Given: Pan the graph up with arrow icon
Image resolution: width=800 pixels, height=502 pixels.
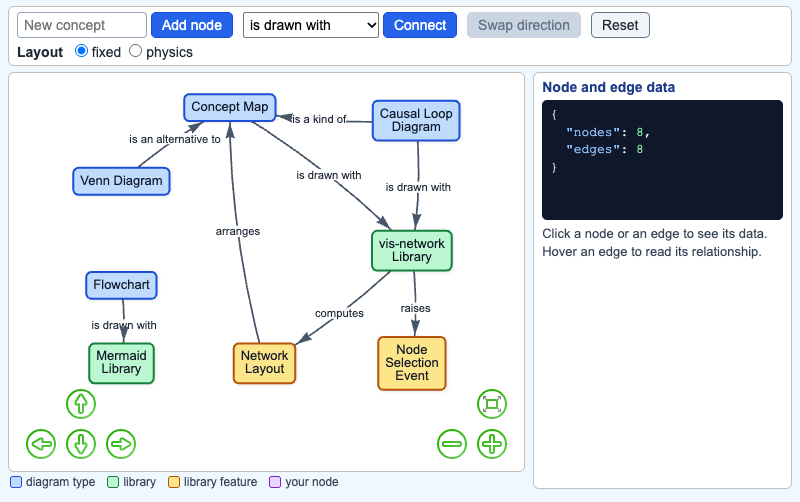Looking at the screenshot, I should point(81,404).
